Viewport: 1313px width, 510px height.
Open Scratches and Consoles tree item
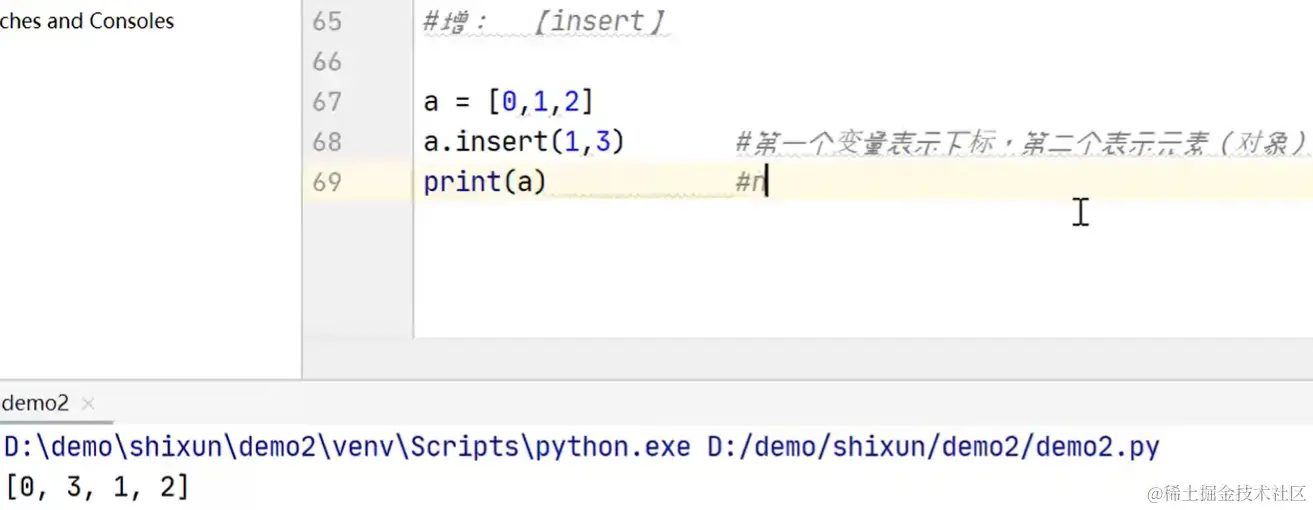tap(87, 21)
